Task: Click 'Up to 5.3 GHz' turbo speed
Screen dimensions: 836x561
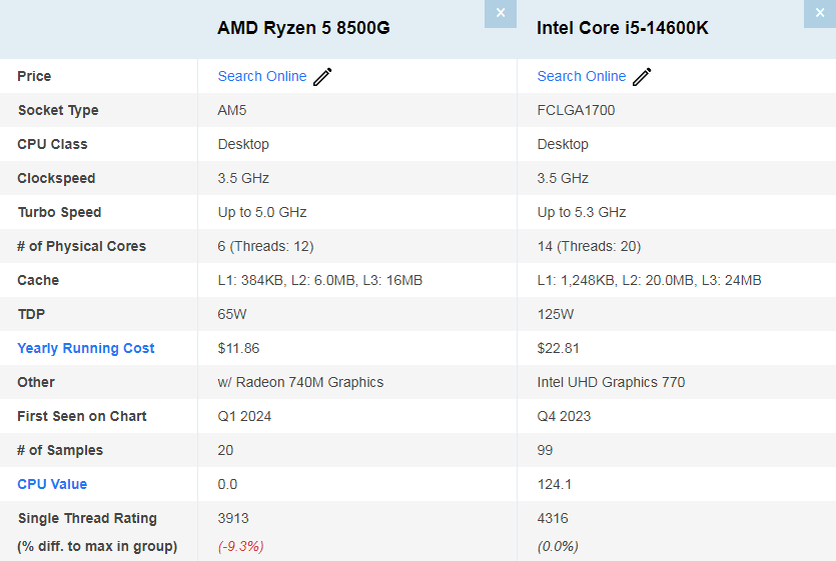Action: pyautogui.click(x=581, y=212)
